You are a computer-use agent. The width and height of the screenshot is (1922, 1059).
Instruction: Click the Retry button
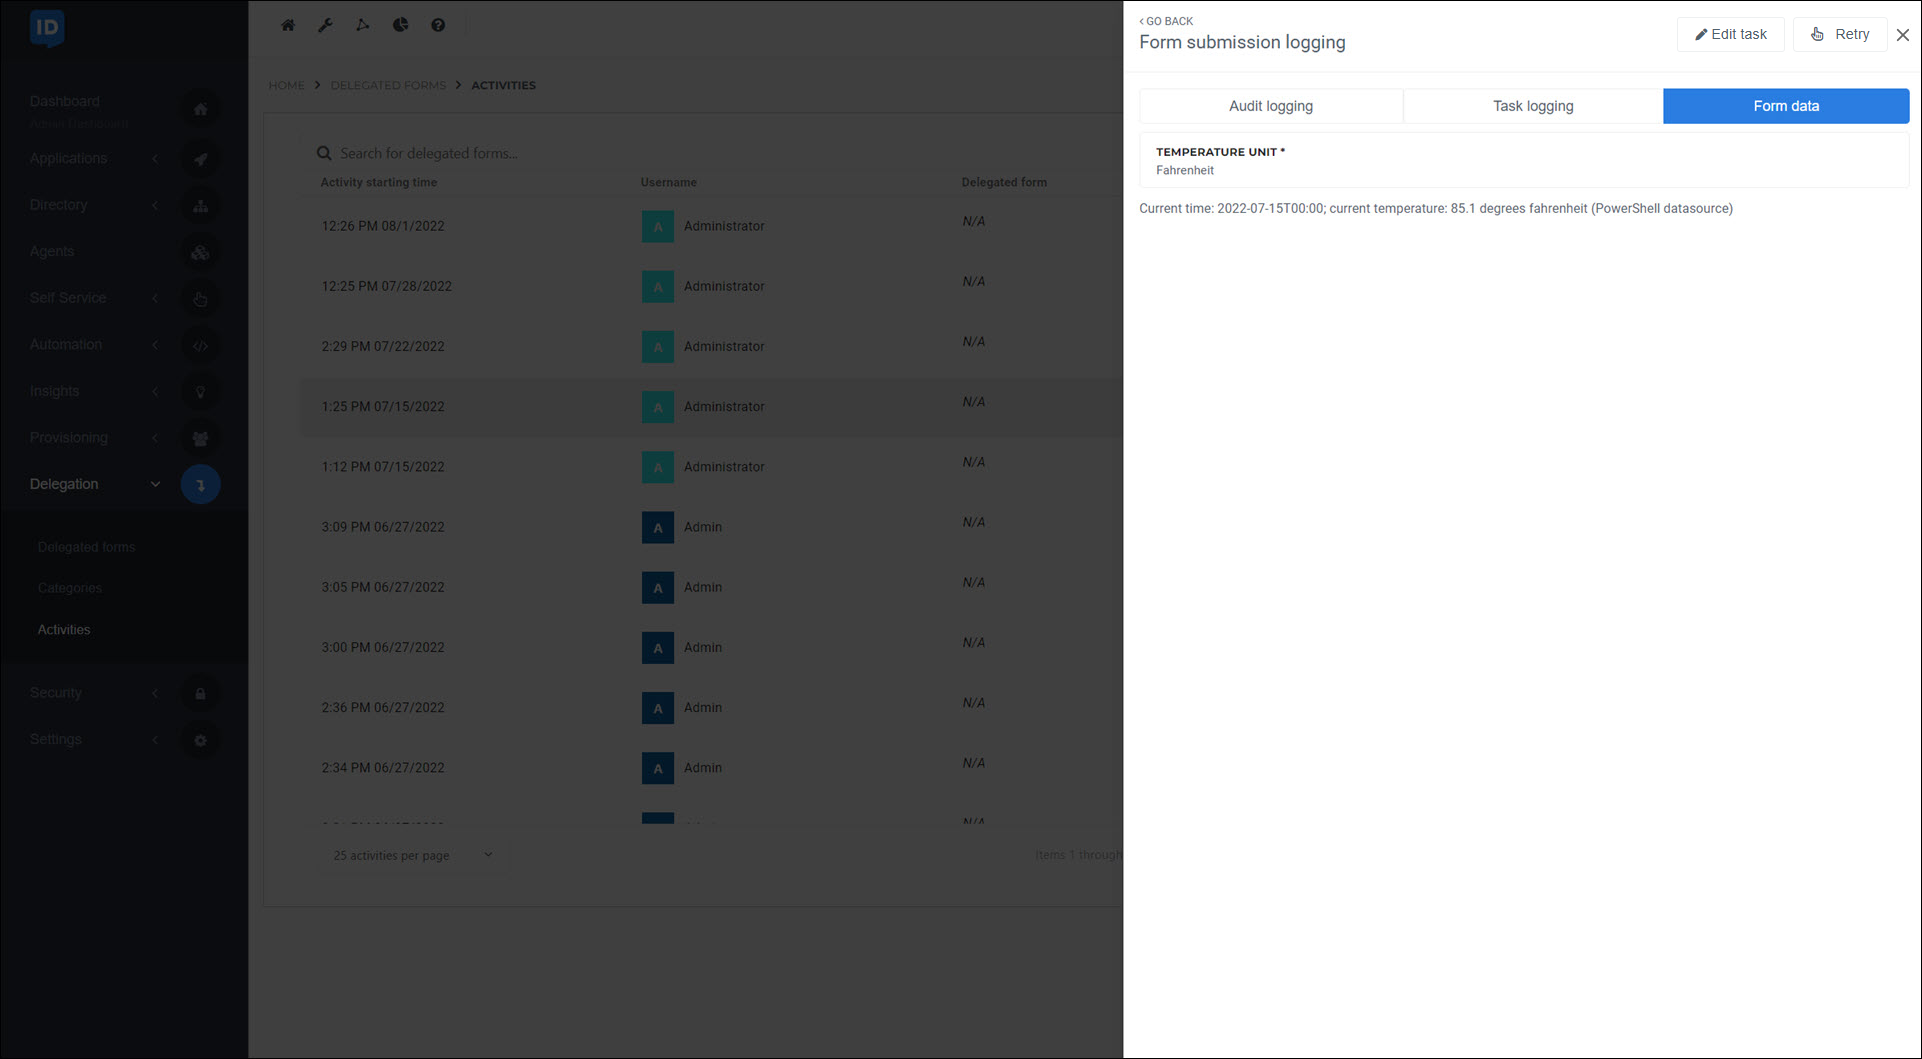click(x=1840, y=34)
